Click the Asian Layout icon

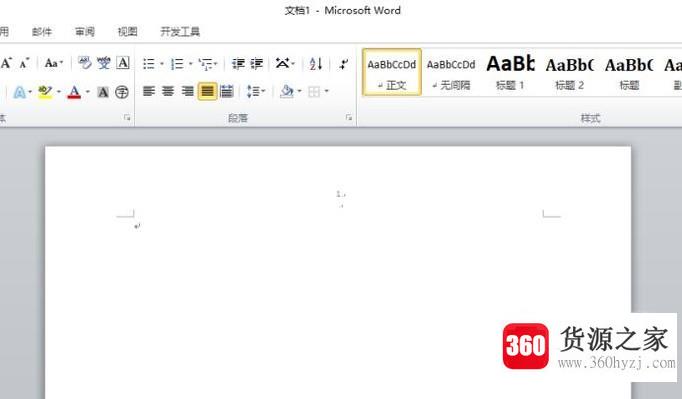point(282,64)
